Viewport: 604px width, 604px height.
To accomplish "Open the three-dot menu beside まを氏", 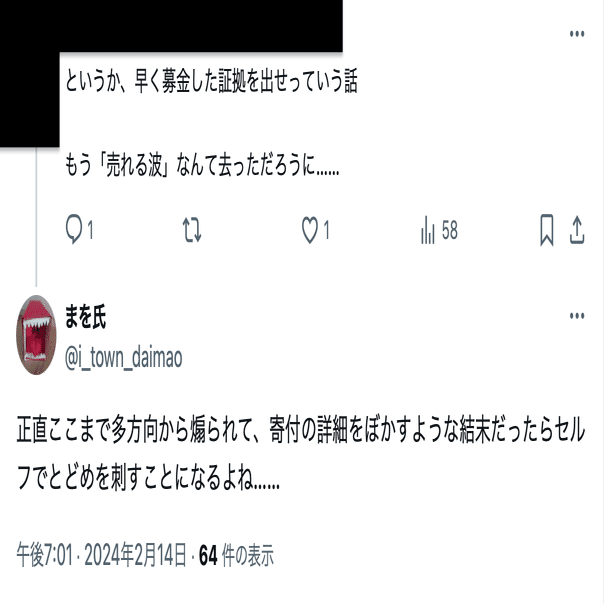I will pos(577,316).
